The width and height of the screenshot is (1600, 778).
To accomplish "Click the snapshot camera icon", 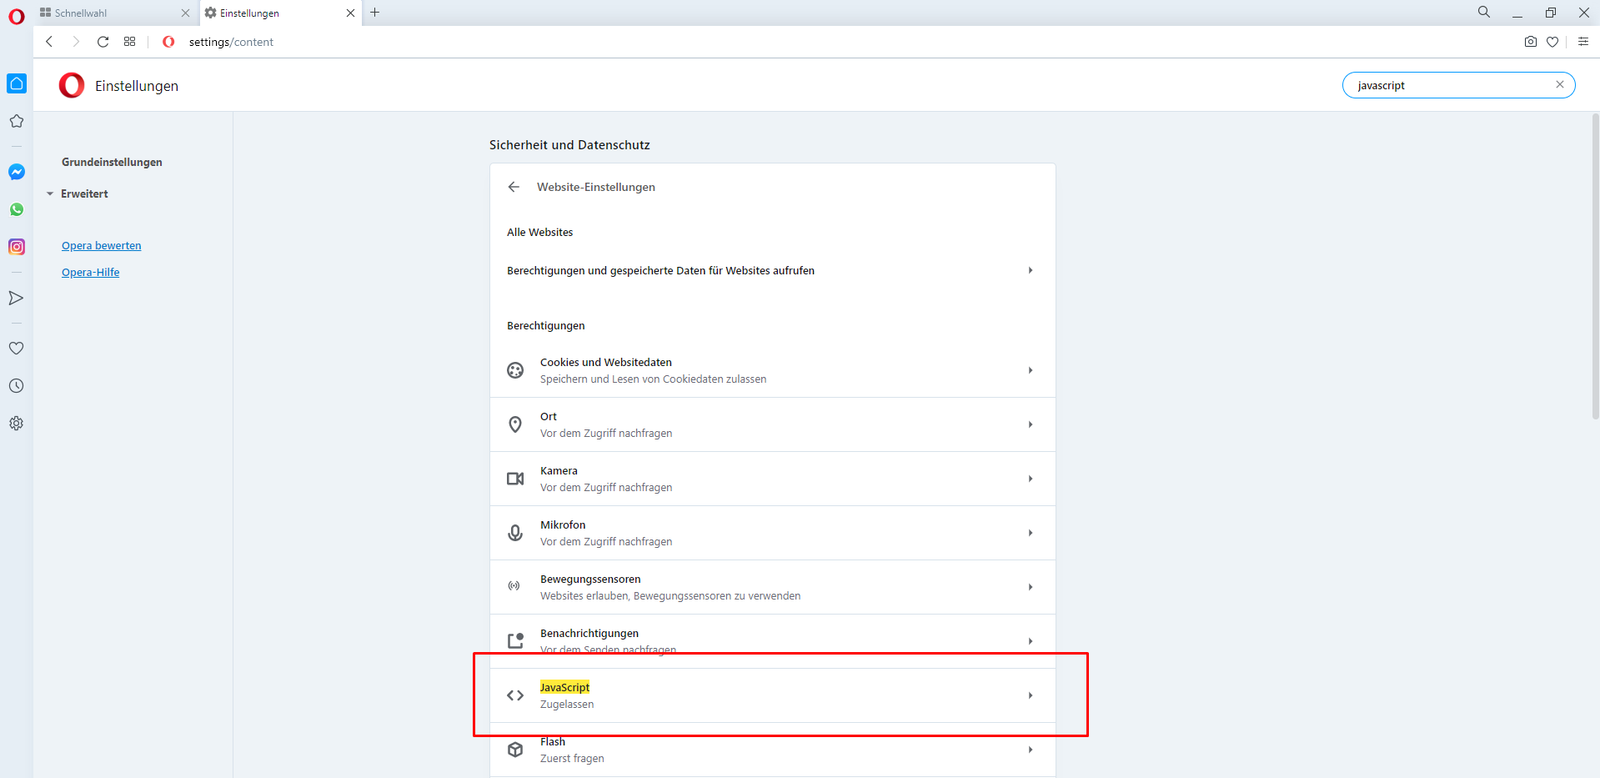I will pos(1530,42).
